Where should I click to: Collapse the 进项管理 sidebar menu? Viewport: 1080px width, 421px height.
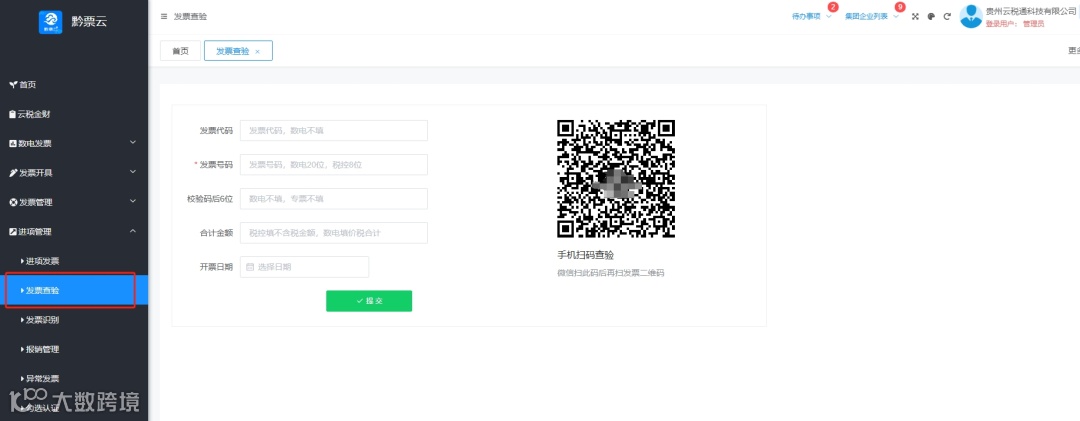point(74,232)
